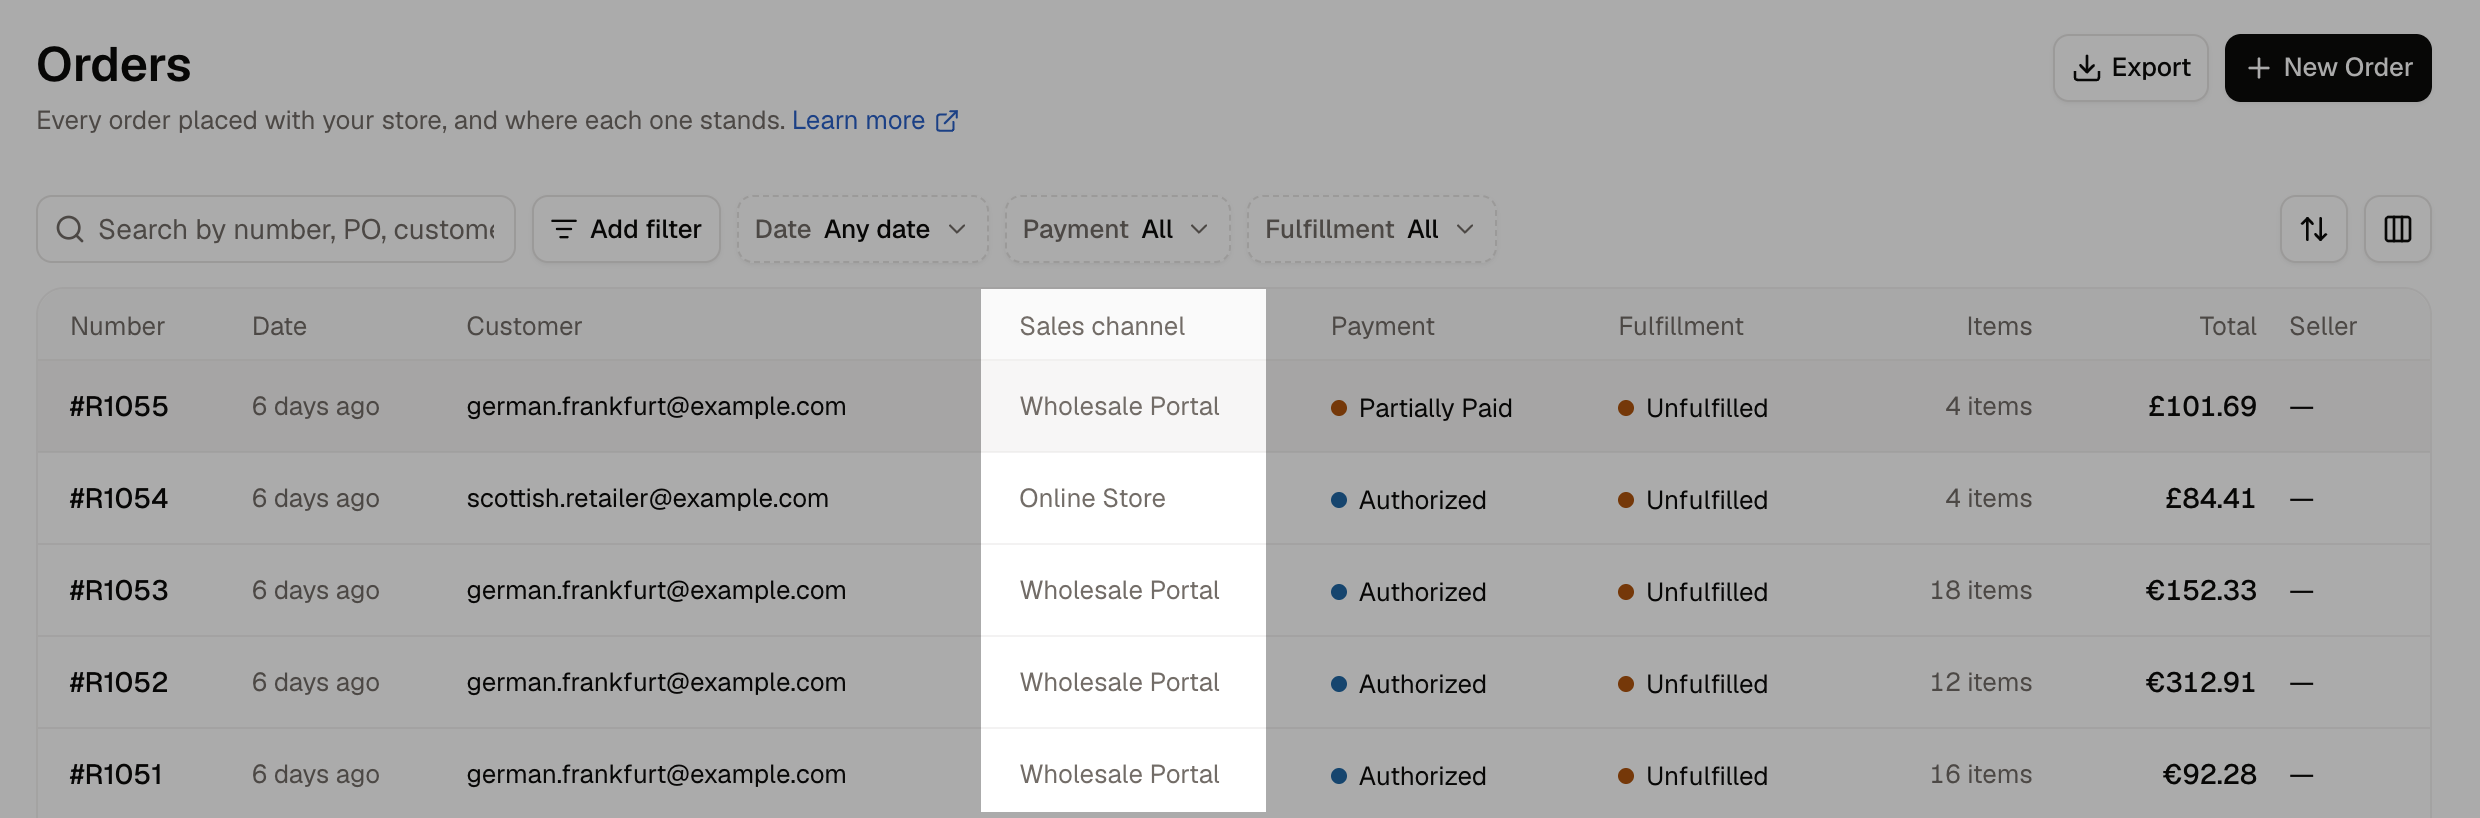Image resolution: width=2480 pixels, height=818 pixels.
Task: Expand the Date Any date dropdown
Action: pos(862,229)
